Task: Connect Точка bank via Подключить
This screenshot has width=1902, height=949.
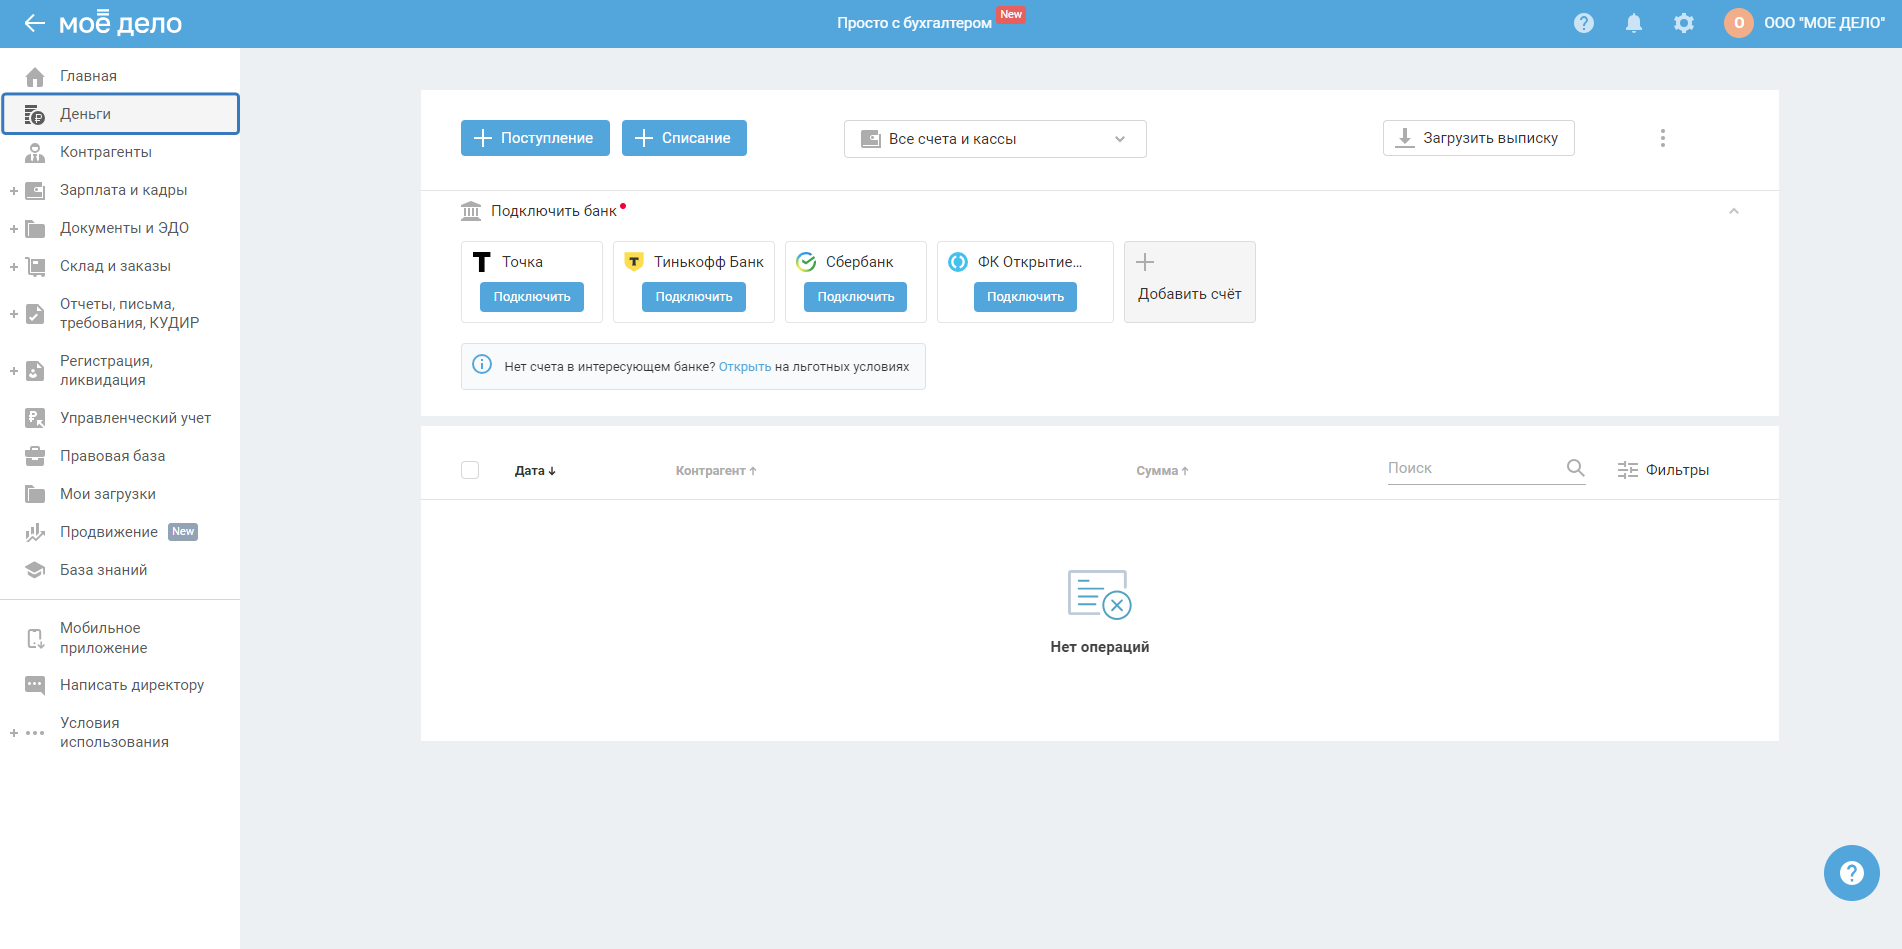Action: coord(532,297)
